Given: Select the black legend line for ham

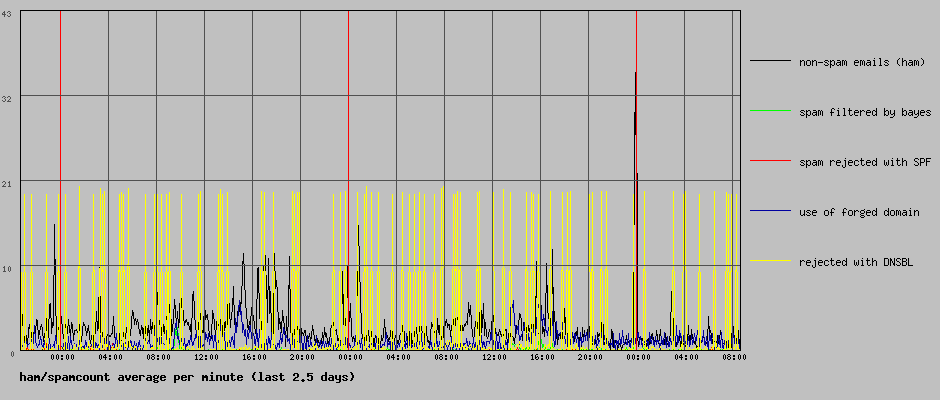Looking at the screenshot, I should [770, 61].
